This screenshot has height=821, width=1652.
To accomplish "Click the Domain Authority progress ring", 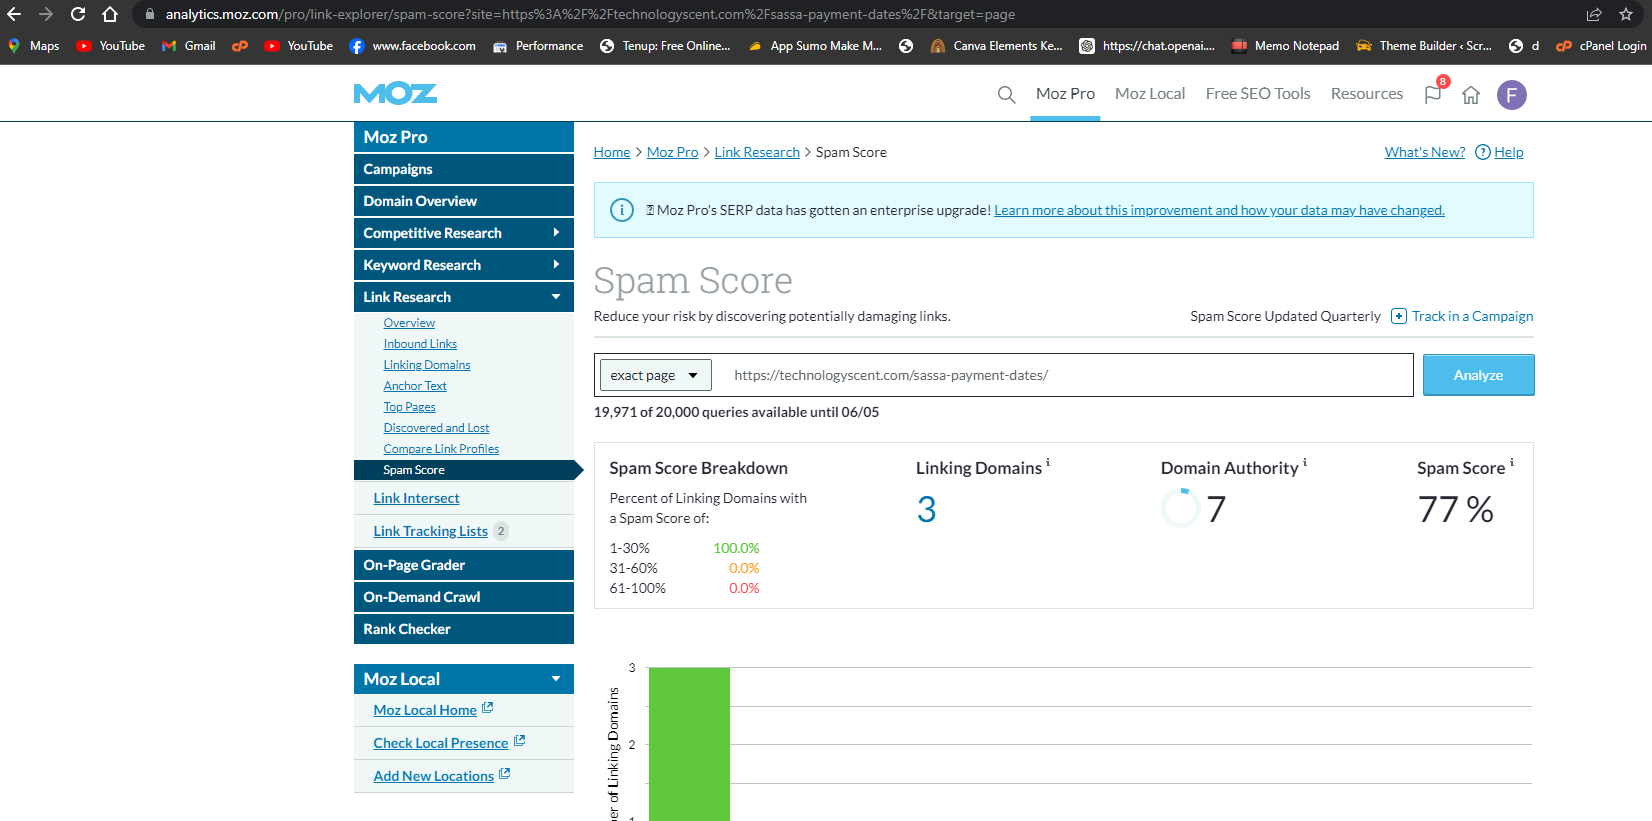I will [1180, 508].
